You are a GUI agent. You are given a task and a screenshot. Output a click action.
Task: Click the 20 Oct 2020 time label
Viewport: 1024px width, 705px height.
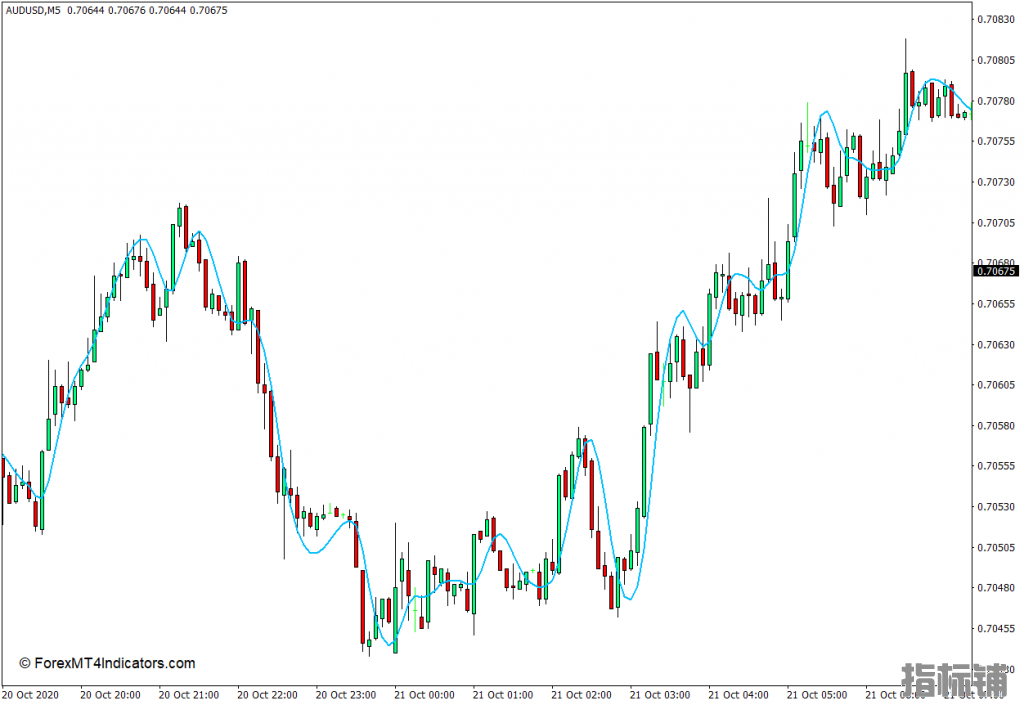click(31, 695)
